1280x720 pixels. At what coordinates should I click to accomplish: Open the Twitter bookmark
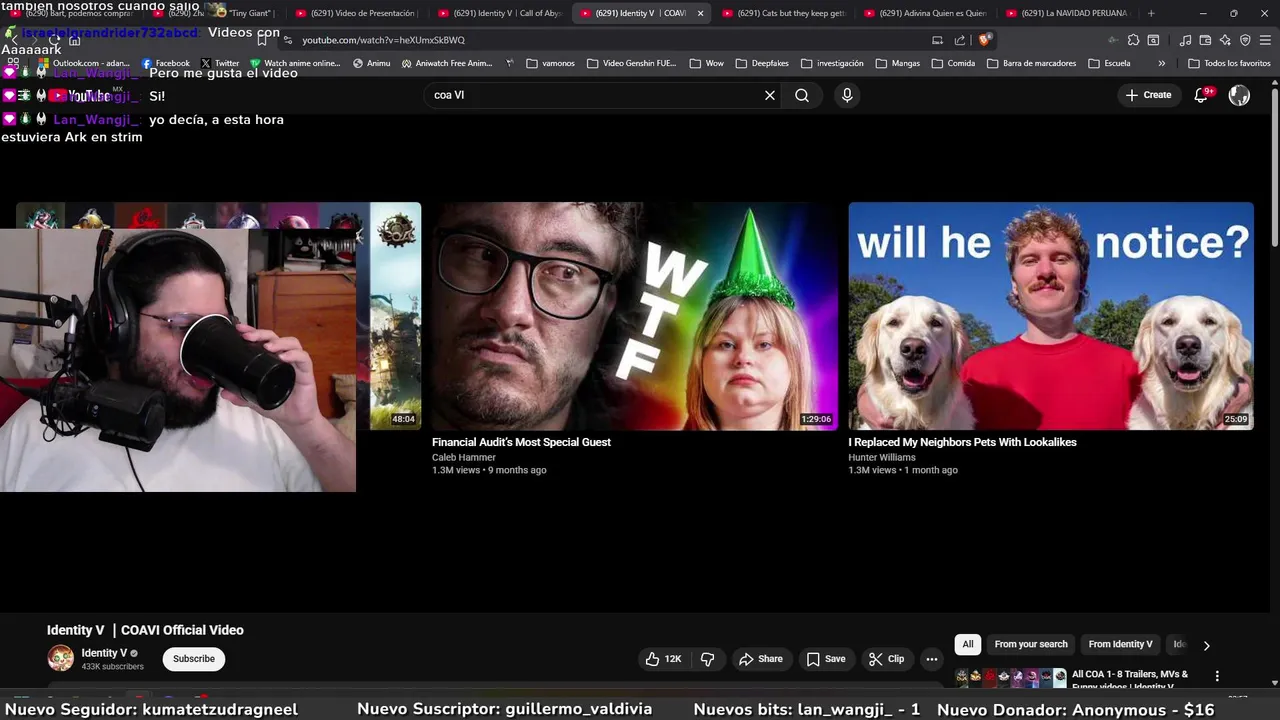tap(220, 63)
